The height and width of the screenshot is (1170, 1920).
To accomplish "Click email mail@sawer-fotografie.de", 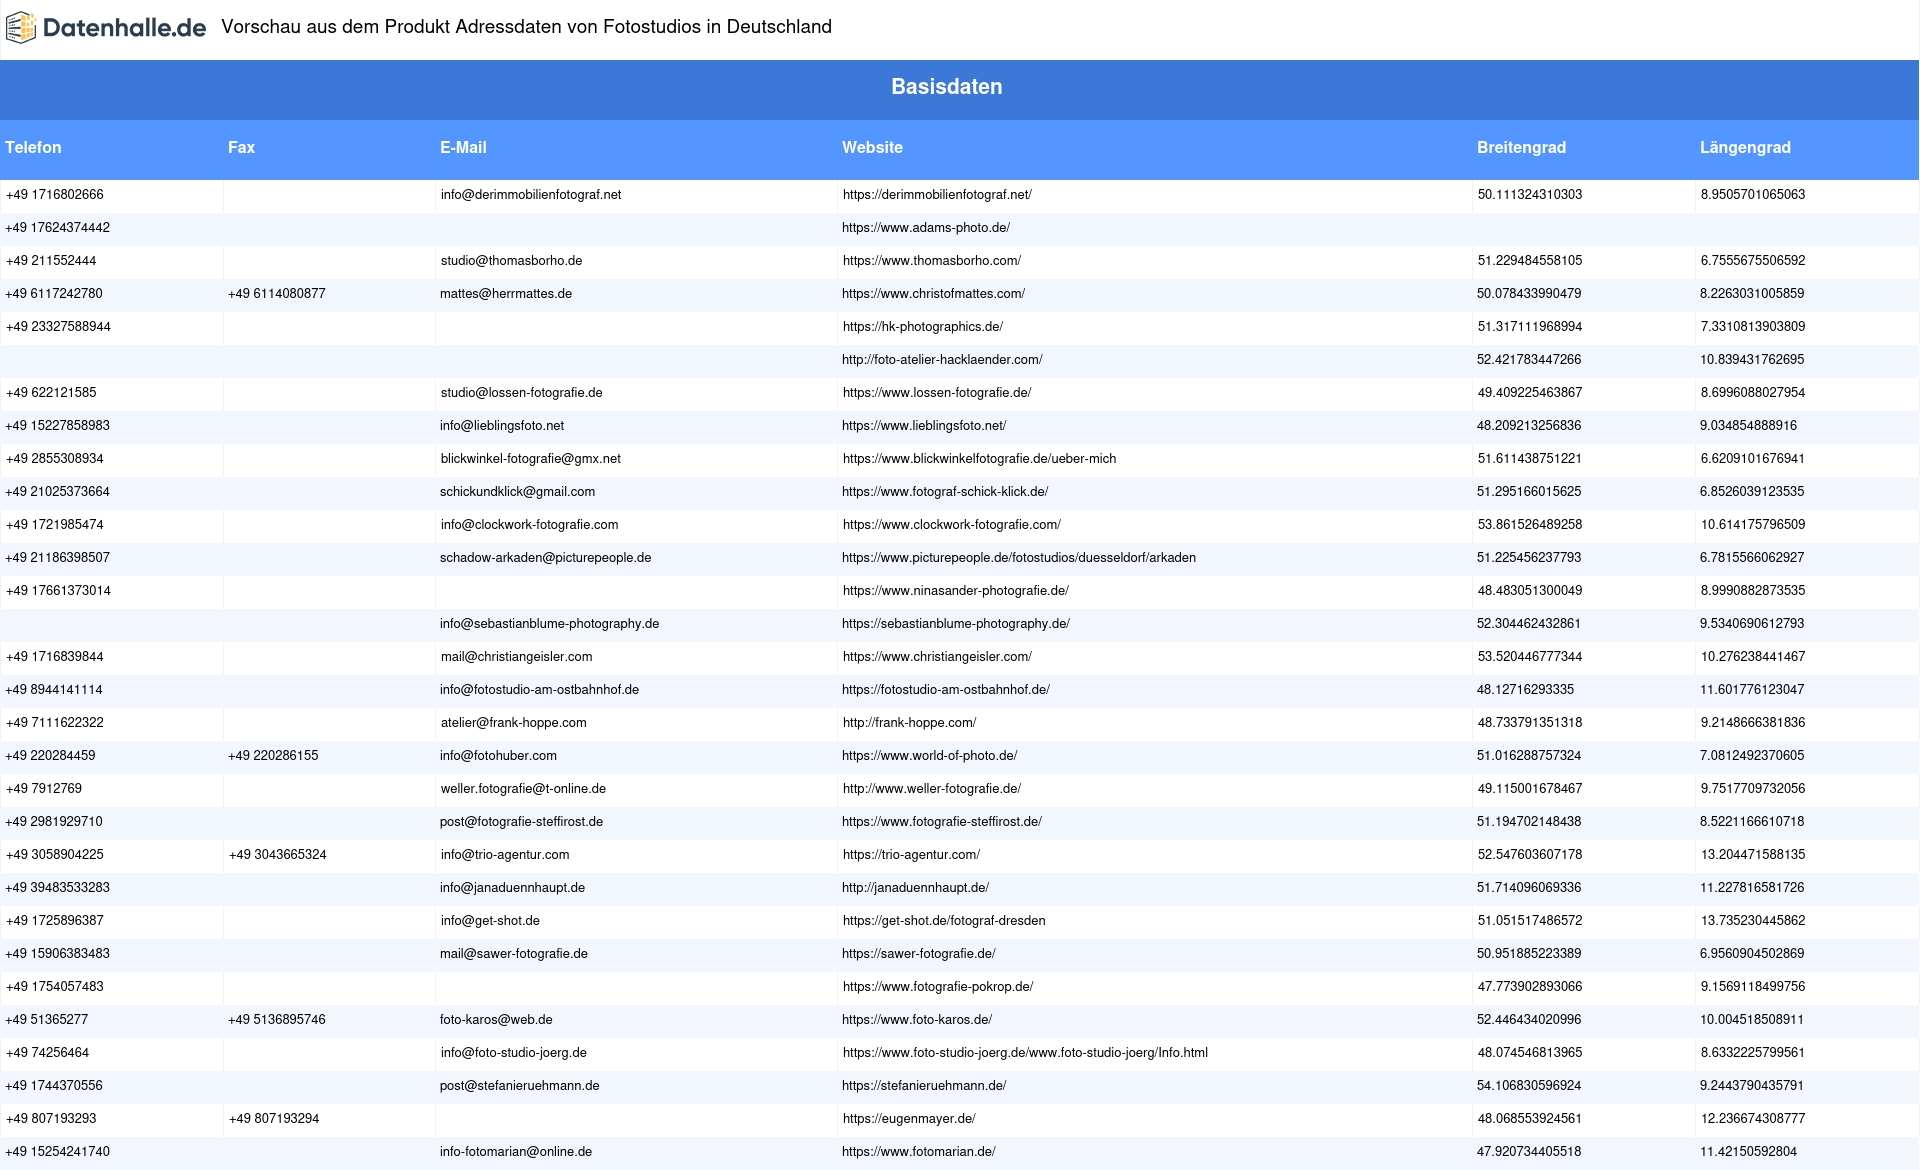I will coord(514,954).
